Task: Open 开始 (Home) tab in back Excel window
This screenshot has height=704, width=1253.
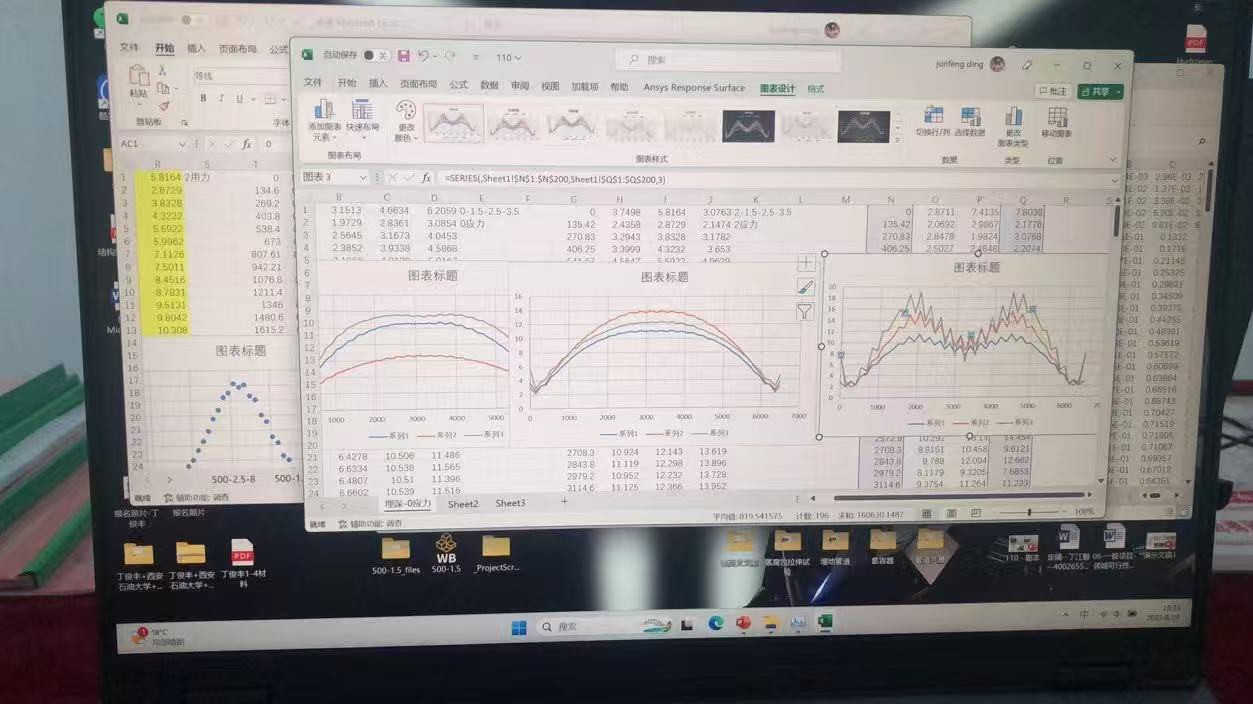Action: (x=164, y=48)
